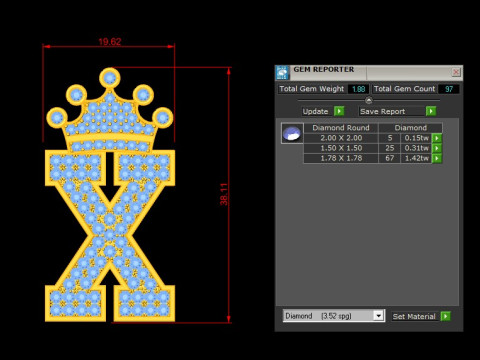The image size is (480, 360).
Task: Click the gem count cell showing 67
Action: tap(390, 158)
